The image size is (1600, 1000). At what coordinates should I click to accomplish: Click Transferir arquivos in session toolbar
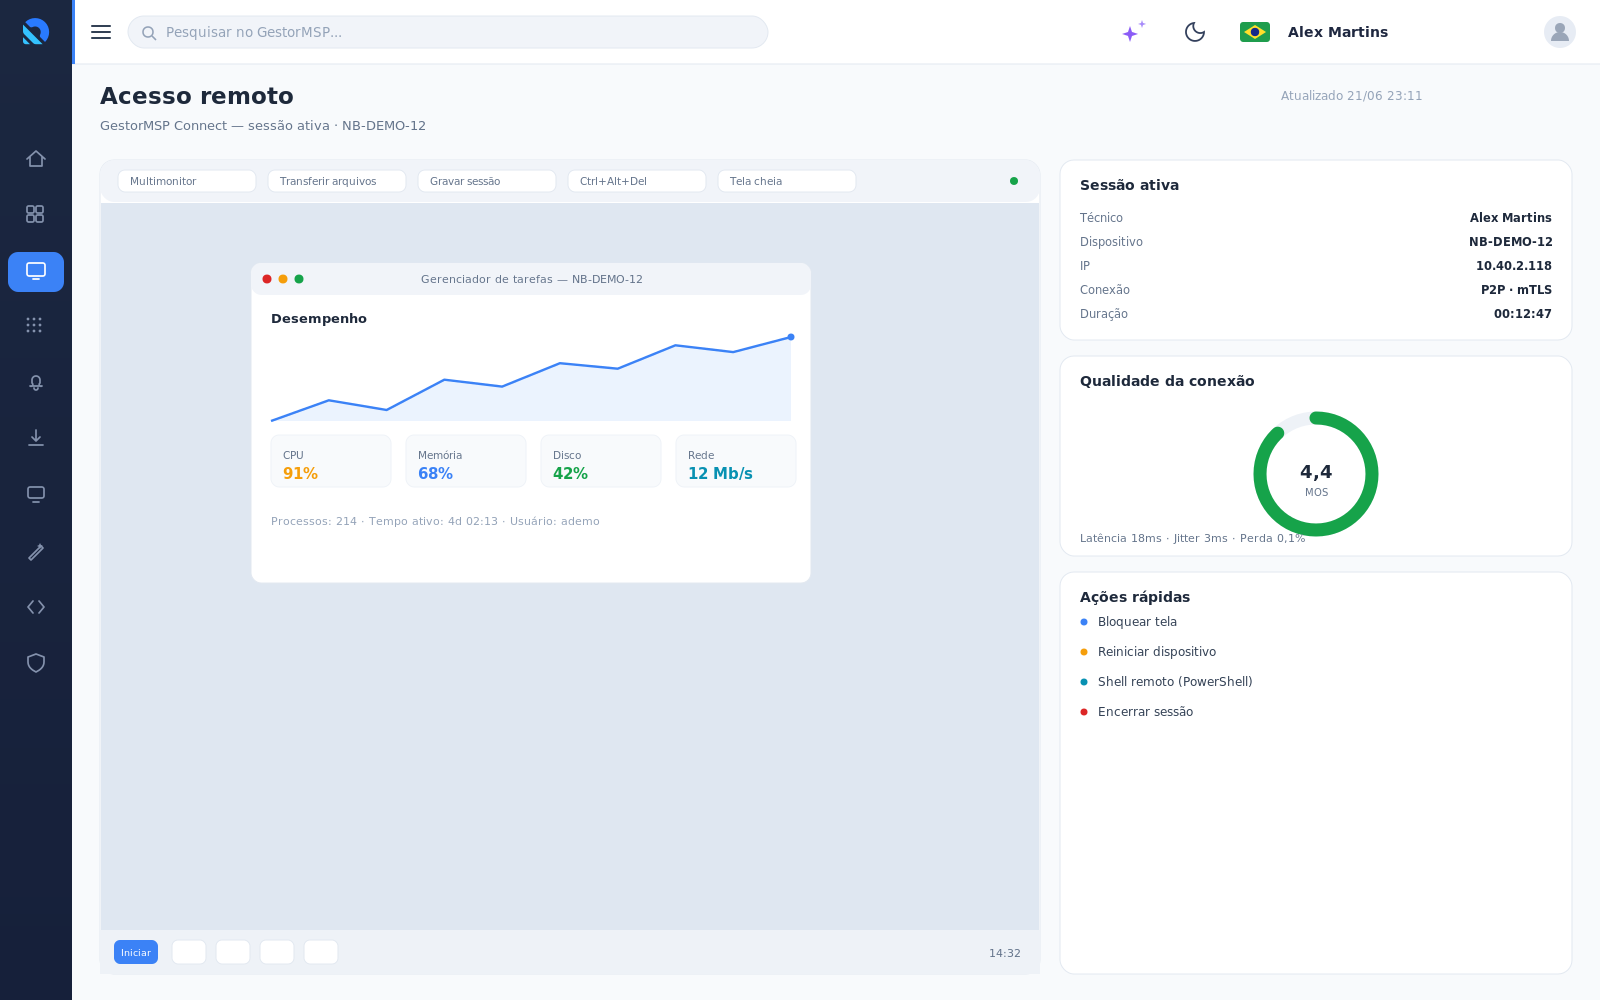[x=337, y=181]
